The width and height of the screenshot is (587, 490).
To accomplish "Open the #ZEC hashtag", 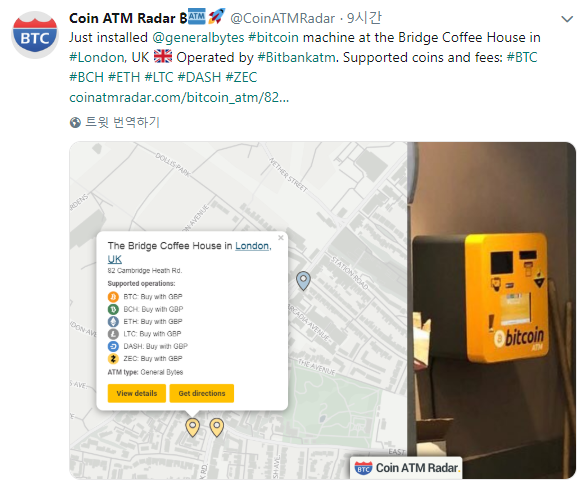I will pyautogui.click(x=241, y=77).
